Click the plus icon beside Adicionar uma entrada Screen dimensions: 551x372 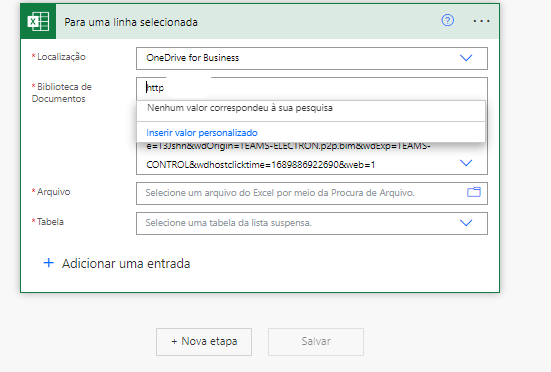click(x=48, y=263)
